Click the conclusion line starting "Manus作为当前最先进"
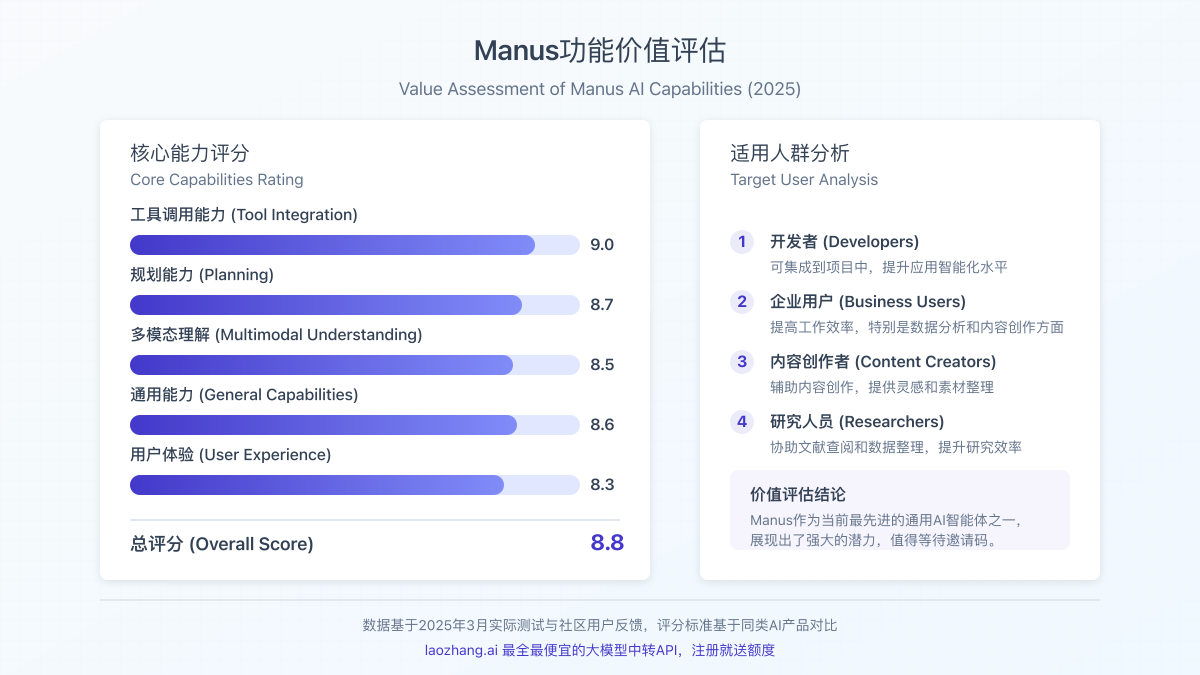The height and width of the screenshot is (675, 1200). (889, 520)
